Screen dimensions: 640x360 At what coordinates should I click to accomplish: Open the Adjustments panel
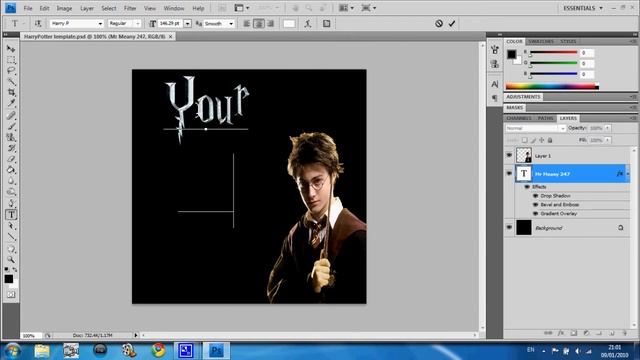pyautogui.click(x=523, y=97)
